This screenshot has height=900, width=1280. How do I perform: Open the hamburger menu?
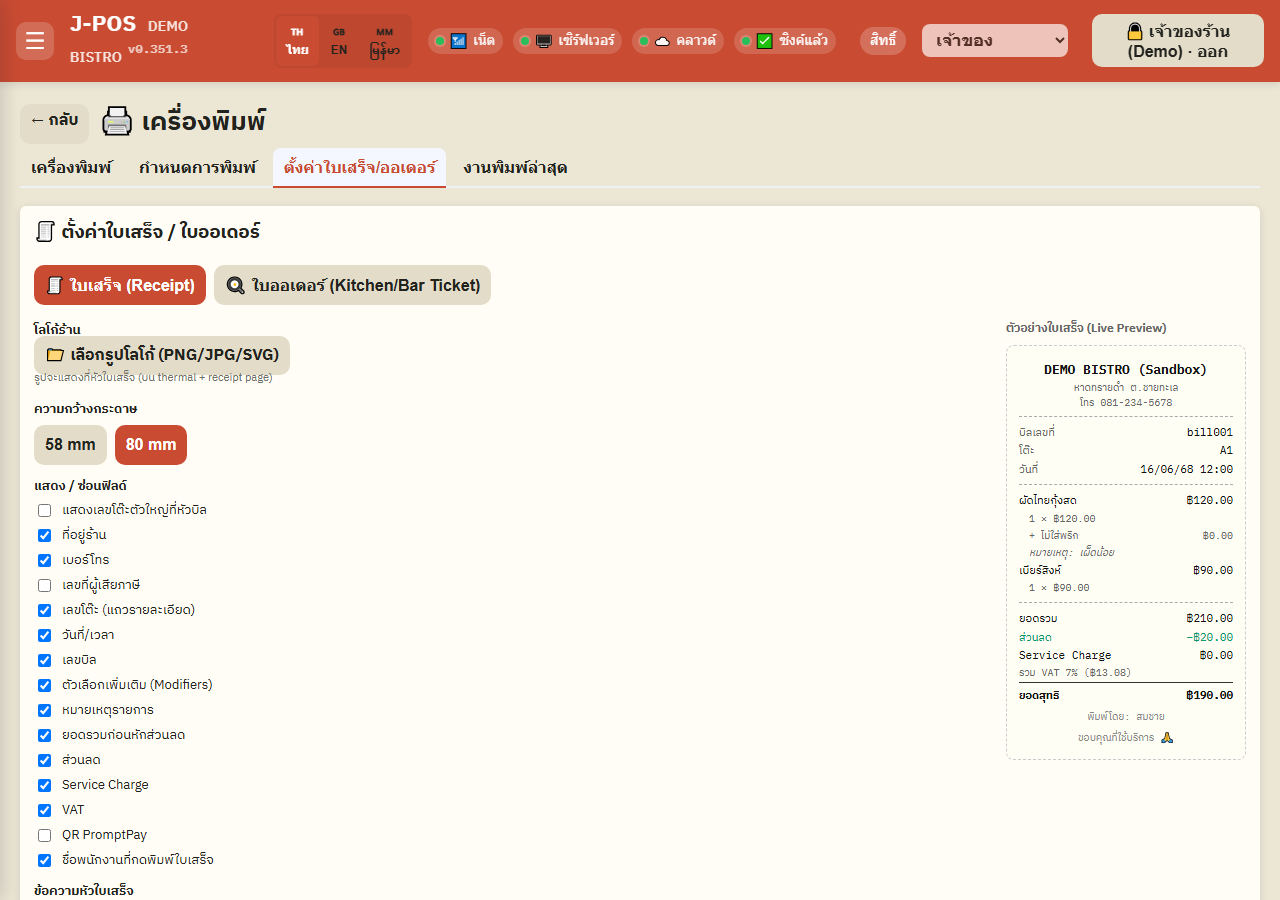pyautogui.click(x=35, y=41)
